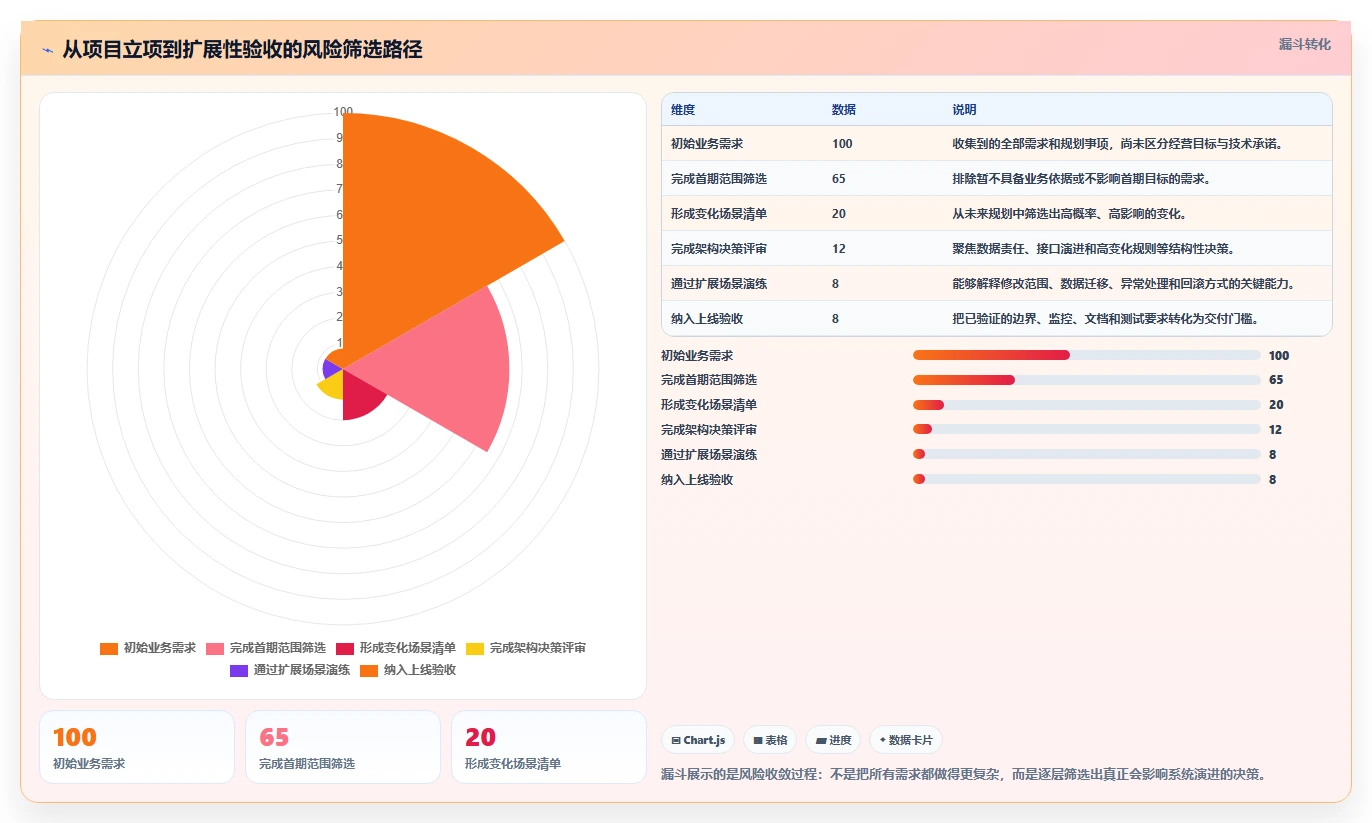Toggle 通过扩展场景演练 in the chart legend
Image resolution: width=1372 pixels, height=823 pixels.
pyautogui.click(x=290, y=670)
